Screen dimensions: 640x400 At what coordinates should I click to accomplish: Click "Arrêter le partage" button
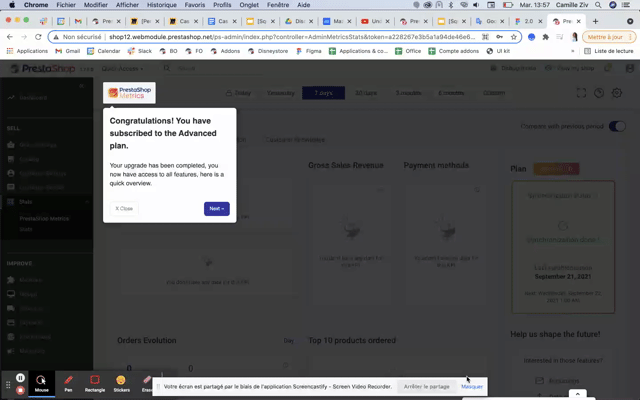coord(426,386)
